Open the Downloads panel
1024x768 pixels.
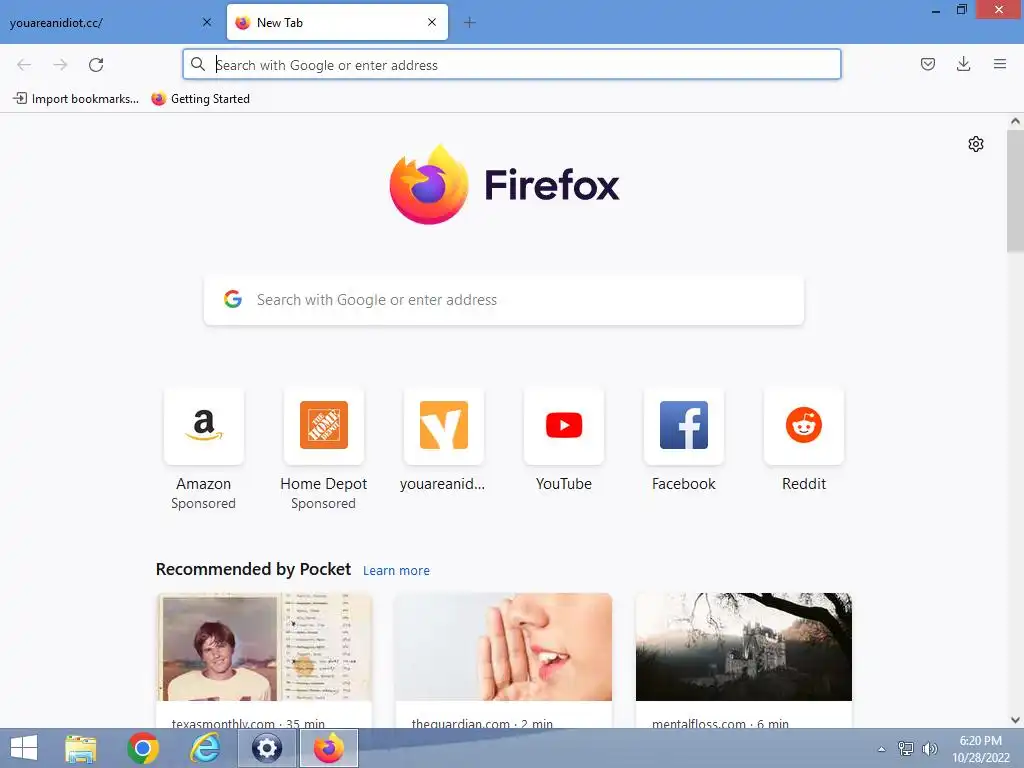point(963,64)
